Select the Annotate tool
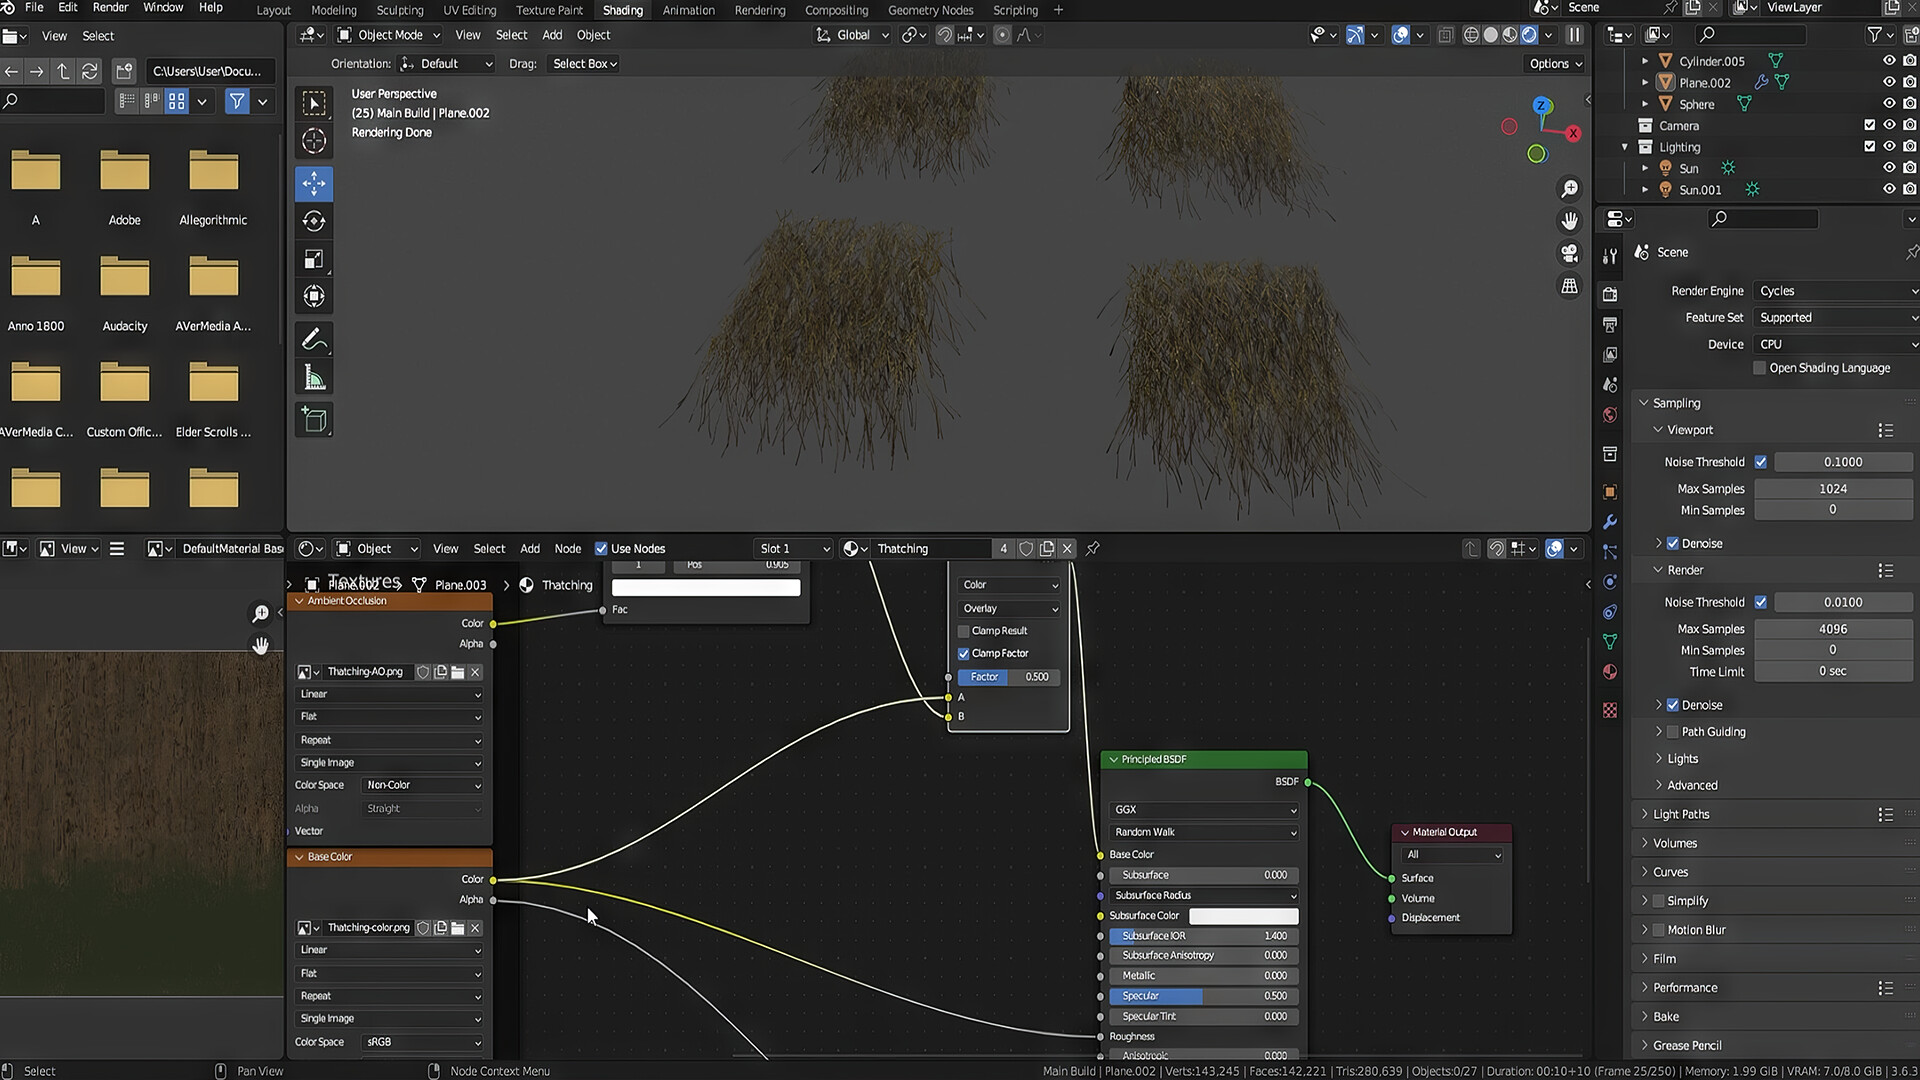This screenshot has width=1920, height=1080. click(x=314, y=339)
